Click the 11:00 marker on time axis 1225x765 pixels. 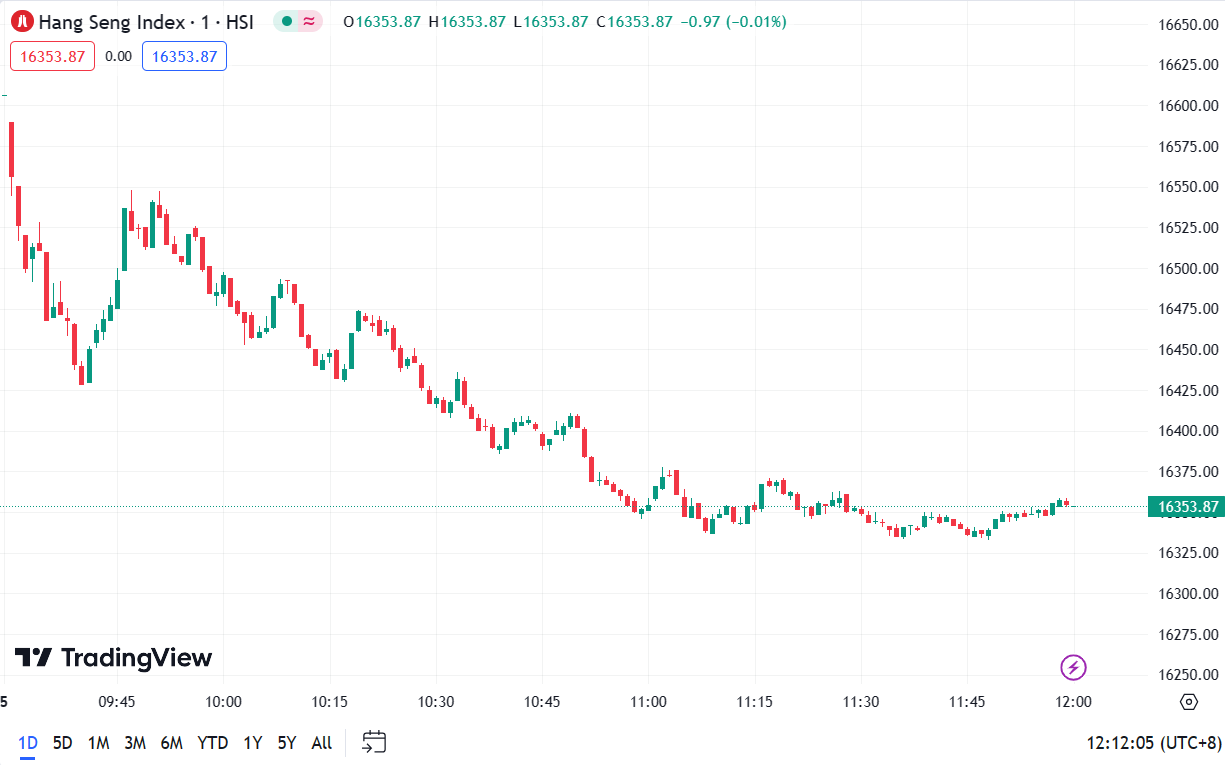(648, 701)
